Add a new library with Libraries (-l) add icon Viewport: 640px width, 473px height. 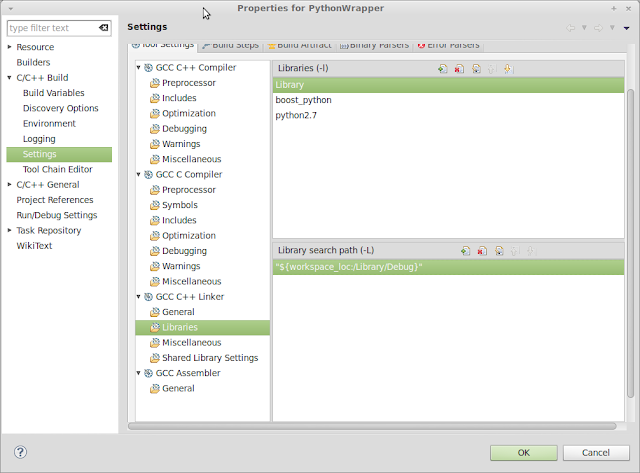(x=442, y=69)
